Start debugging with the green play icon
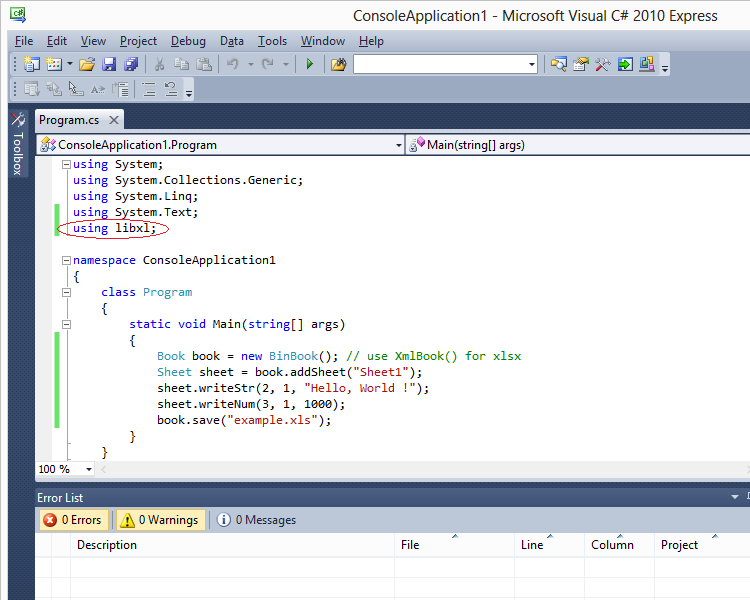Viewport: 750px width, 600px height. click(309, 64)
